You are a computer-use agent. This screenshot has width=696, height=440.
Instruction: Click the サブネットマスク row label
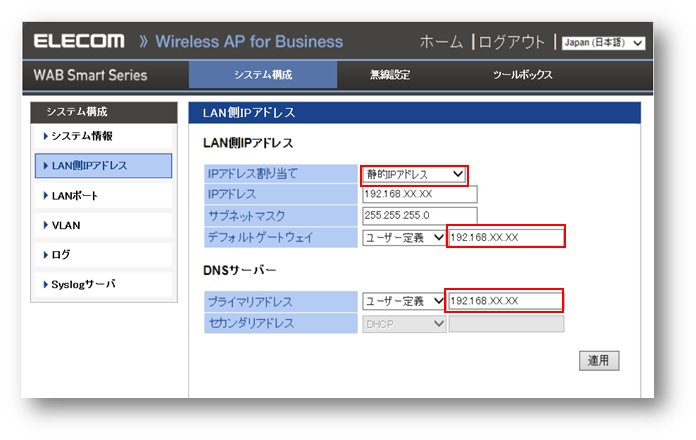click(281, 216)
